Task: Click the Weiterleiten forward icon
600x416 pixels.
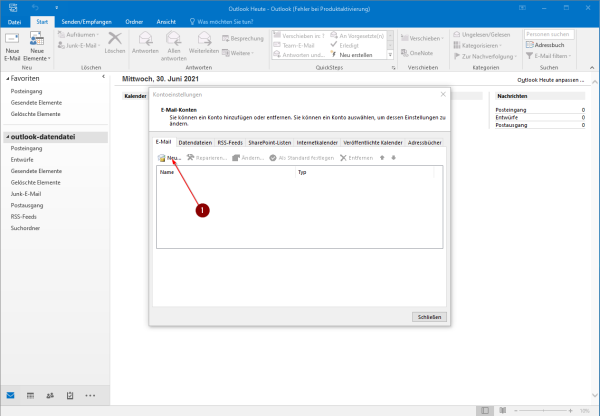Action: (204, 39)
